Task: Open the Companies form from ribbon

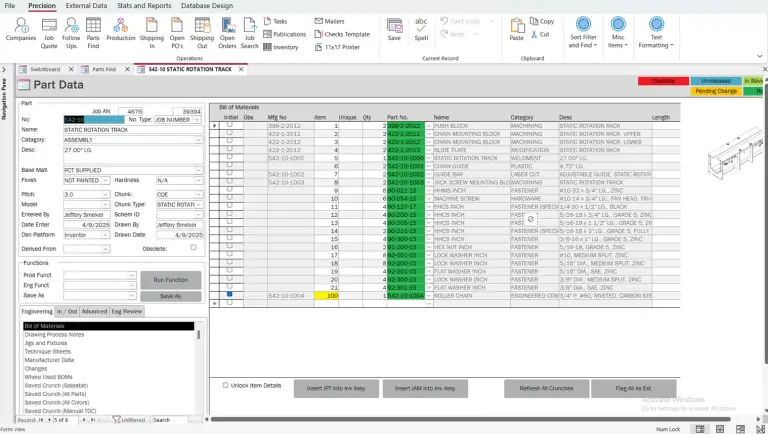Action: pos(21,29)
